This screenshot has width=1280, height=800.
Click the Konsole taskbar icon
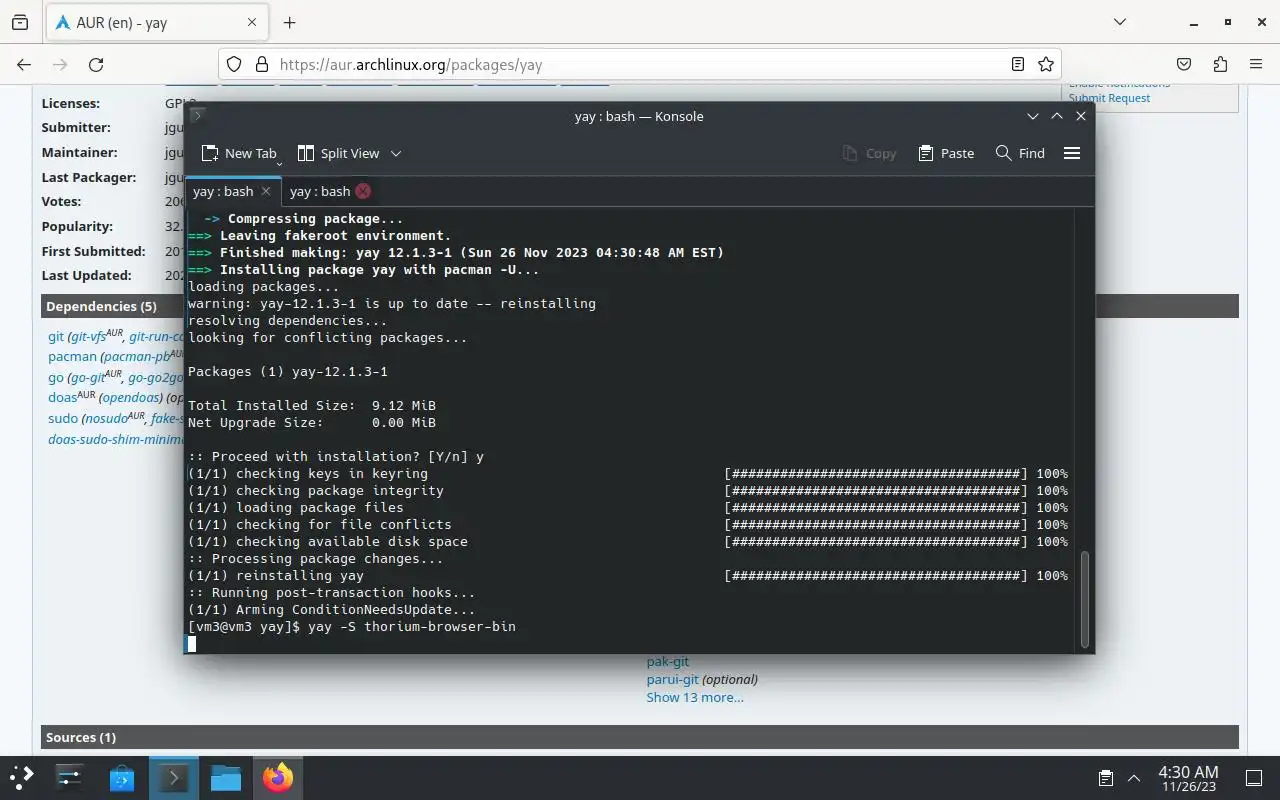click(174, 778)
